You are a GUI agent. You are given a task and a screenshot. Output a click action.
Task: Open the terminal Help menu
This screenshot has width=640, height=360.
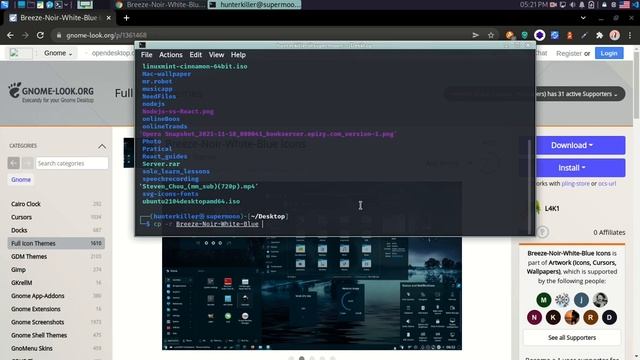238,55
